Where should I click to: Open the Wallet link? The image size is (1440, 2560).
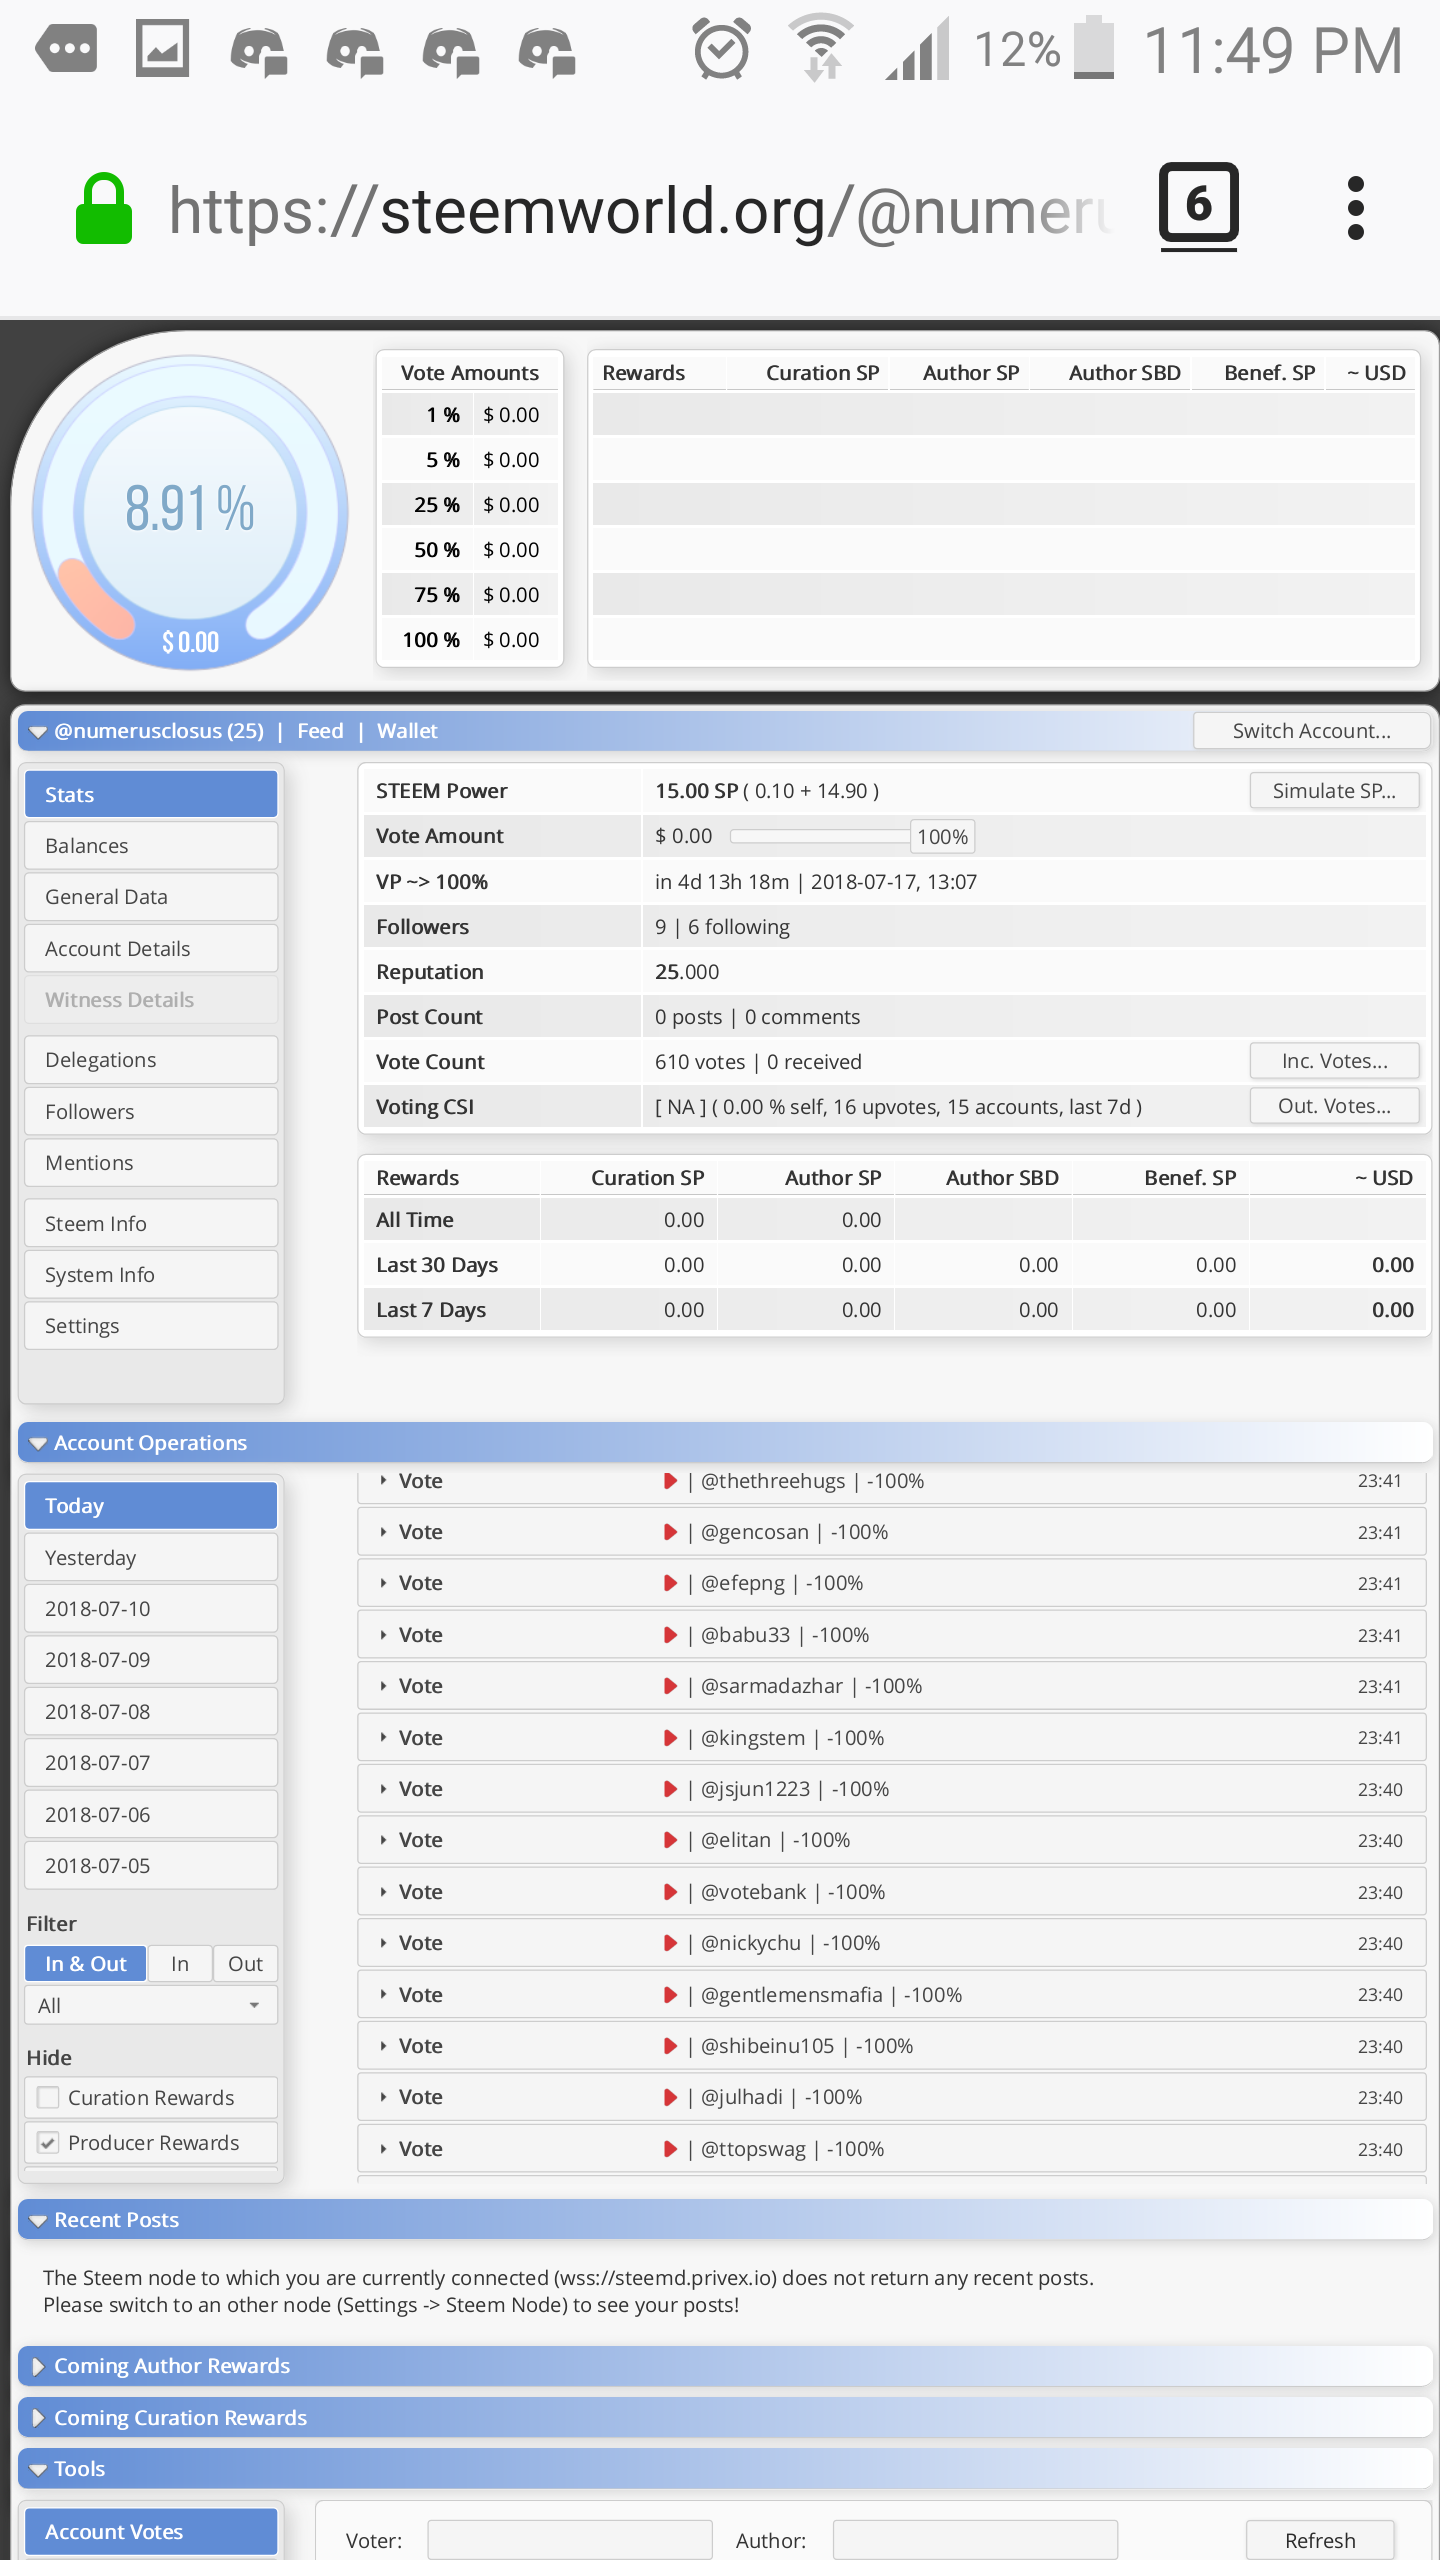tap(407, 731)
